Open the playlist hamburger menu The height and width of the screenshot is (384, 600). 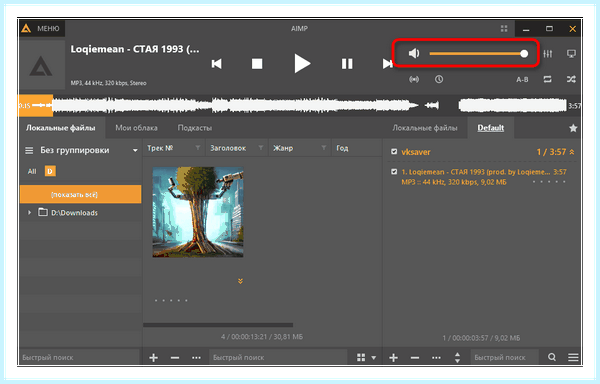(573, 357)
